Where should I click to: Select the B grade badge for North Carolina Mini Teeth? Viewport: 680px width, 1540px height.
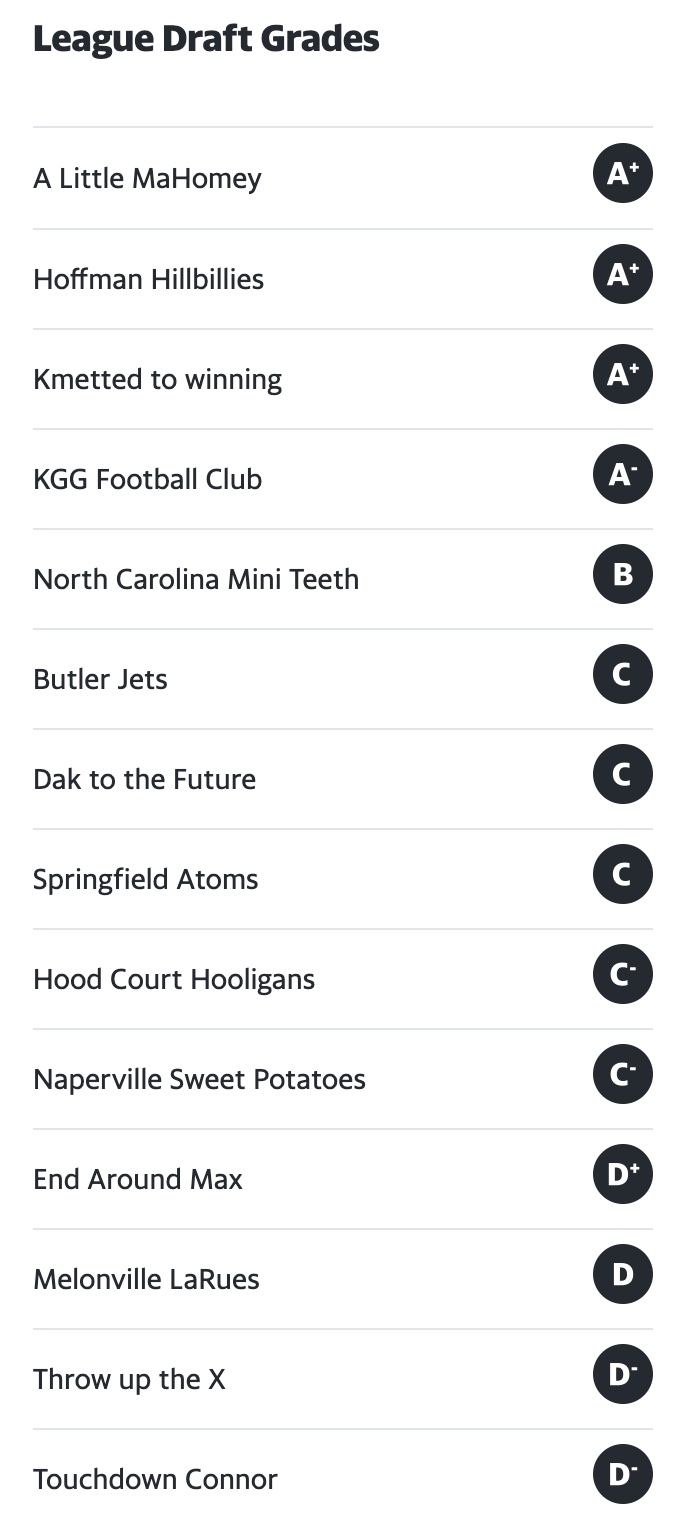[622, 574]
